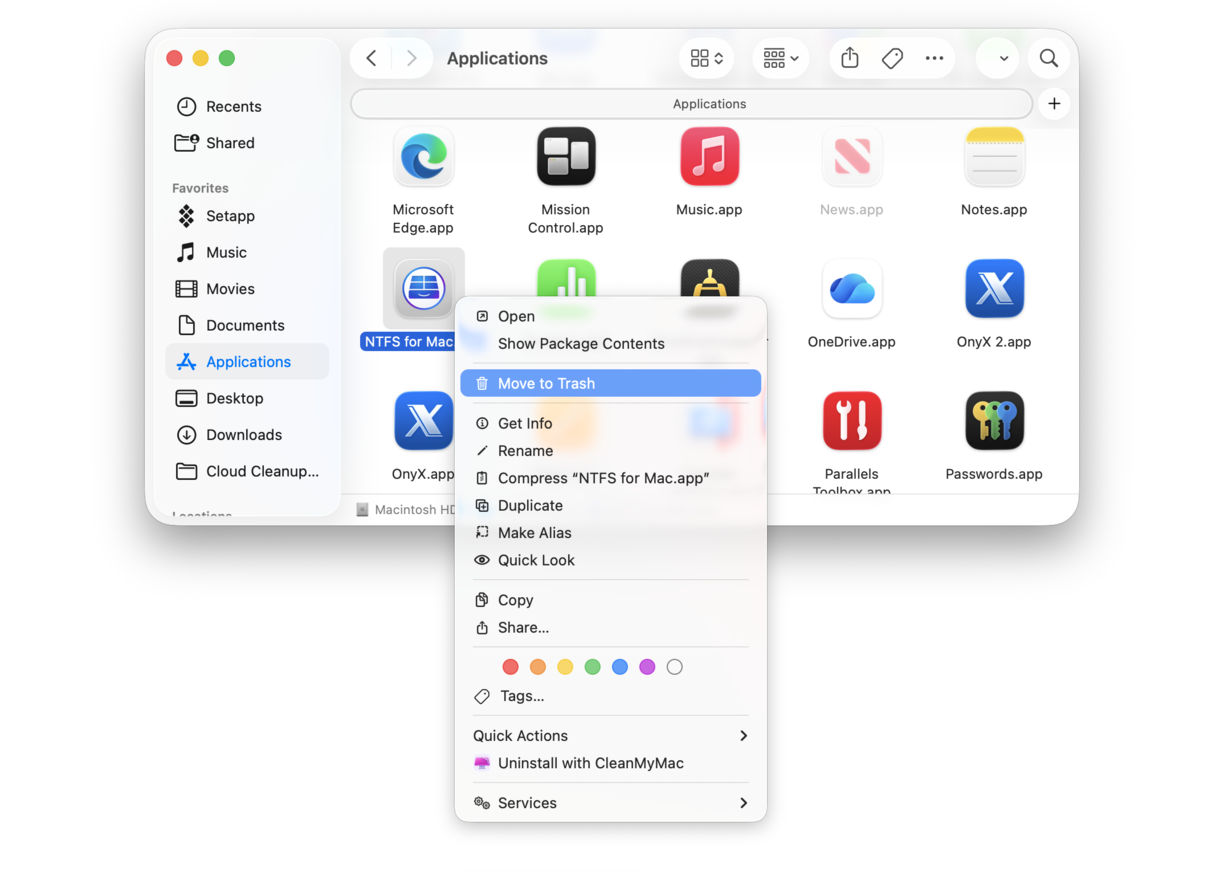Select the OnyX.app icon
Screen dimensions: 1216x872
(x=423, y=421)
